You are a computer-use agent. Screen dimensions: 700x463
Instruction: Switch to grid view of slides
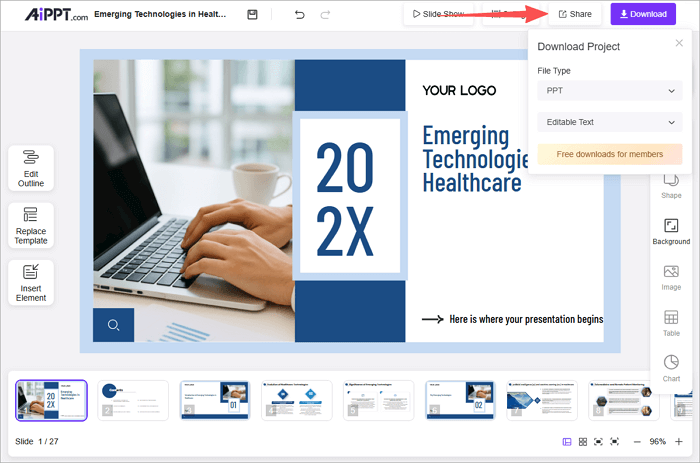582,441
